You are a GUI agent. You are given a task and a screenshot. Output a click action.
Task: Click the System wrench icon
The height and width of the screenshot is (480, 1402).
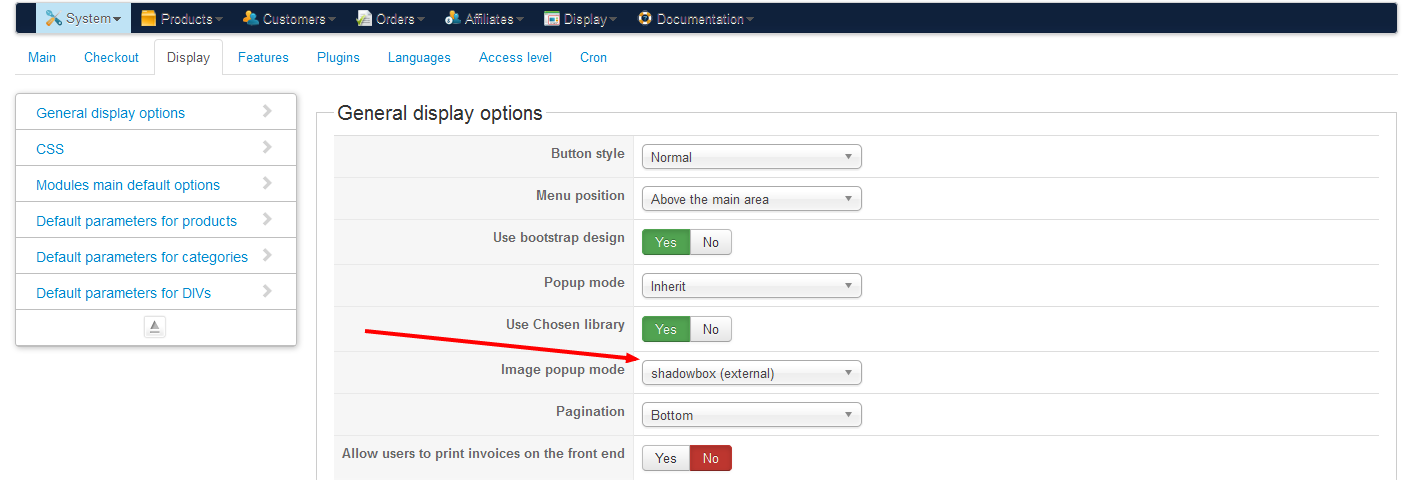54,18
